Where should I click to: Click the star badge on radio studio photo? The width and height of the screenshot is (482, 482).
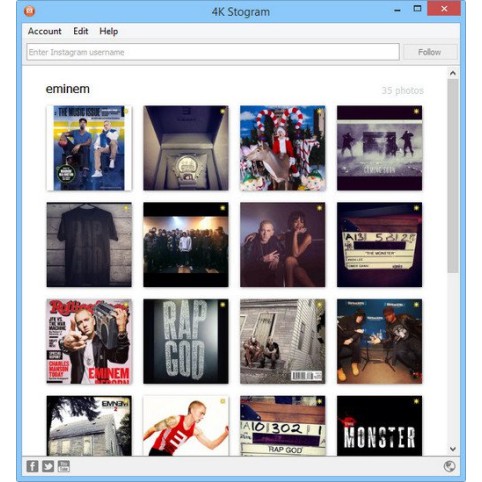click(416, 304)
